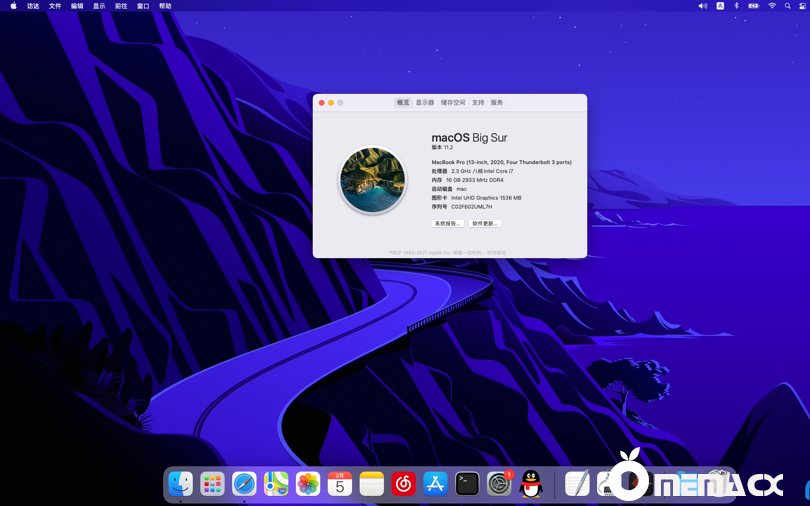The image size is (810, 506).
Task: Open Launchpad in the Dock
Action: tap(212, 484)
